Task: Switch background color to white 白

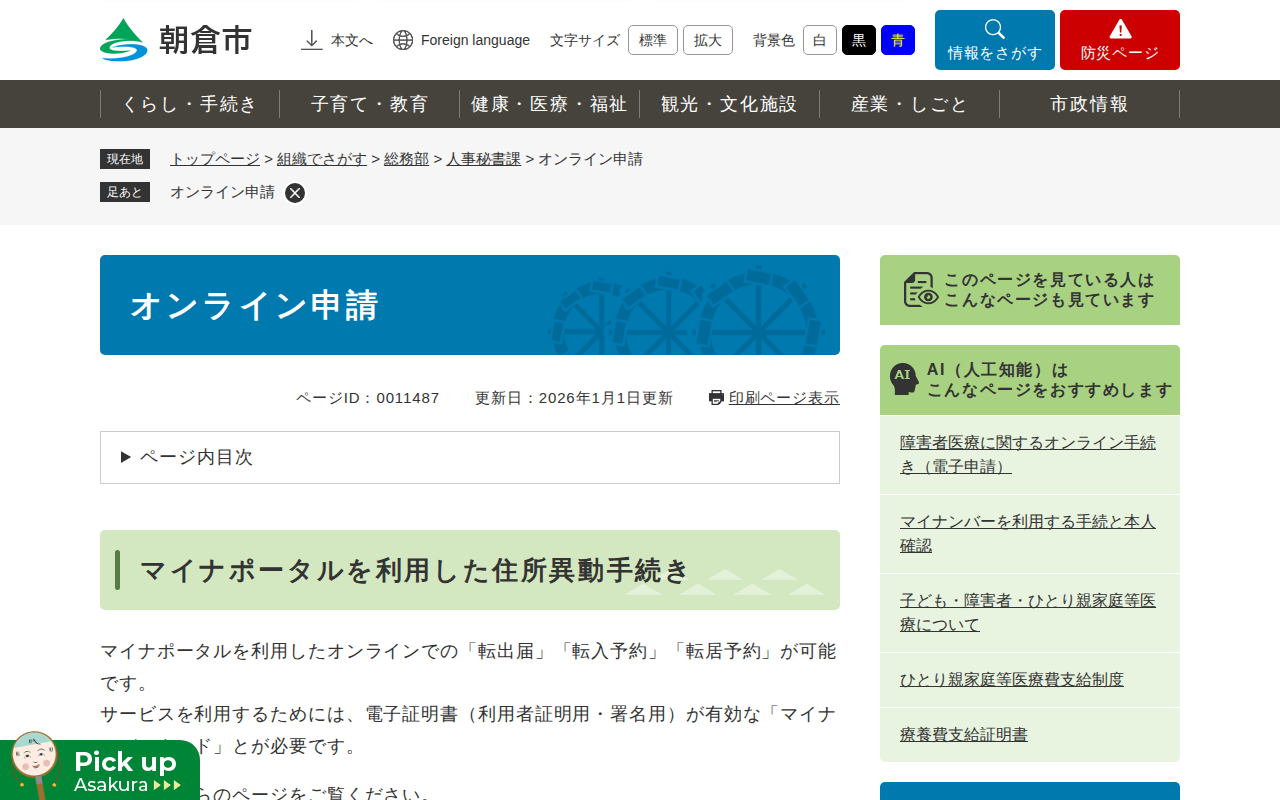Action: pyautogui.click(x=819, y=40)
